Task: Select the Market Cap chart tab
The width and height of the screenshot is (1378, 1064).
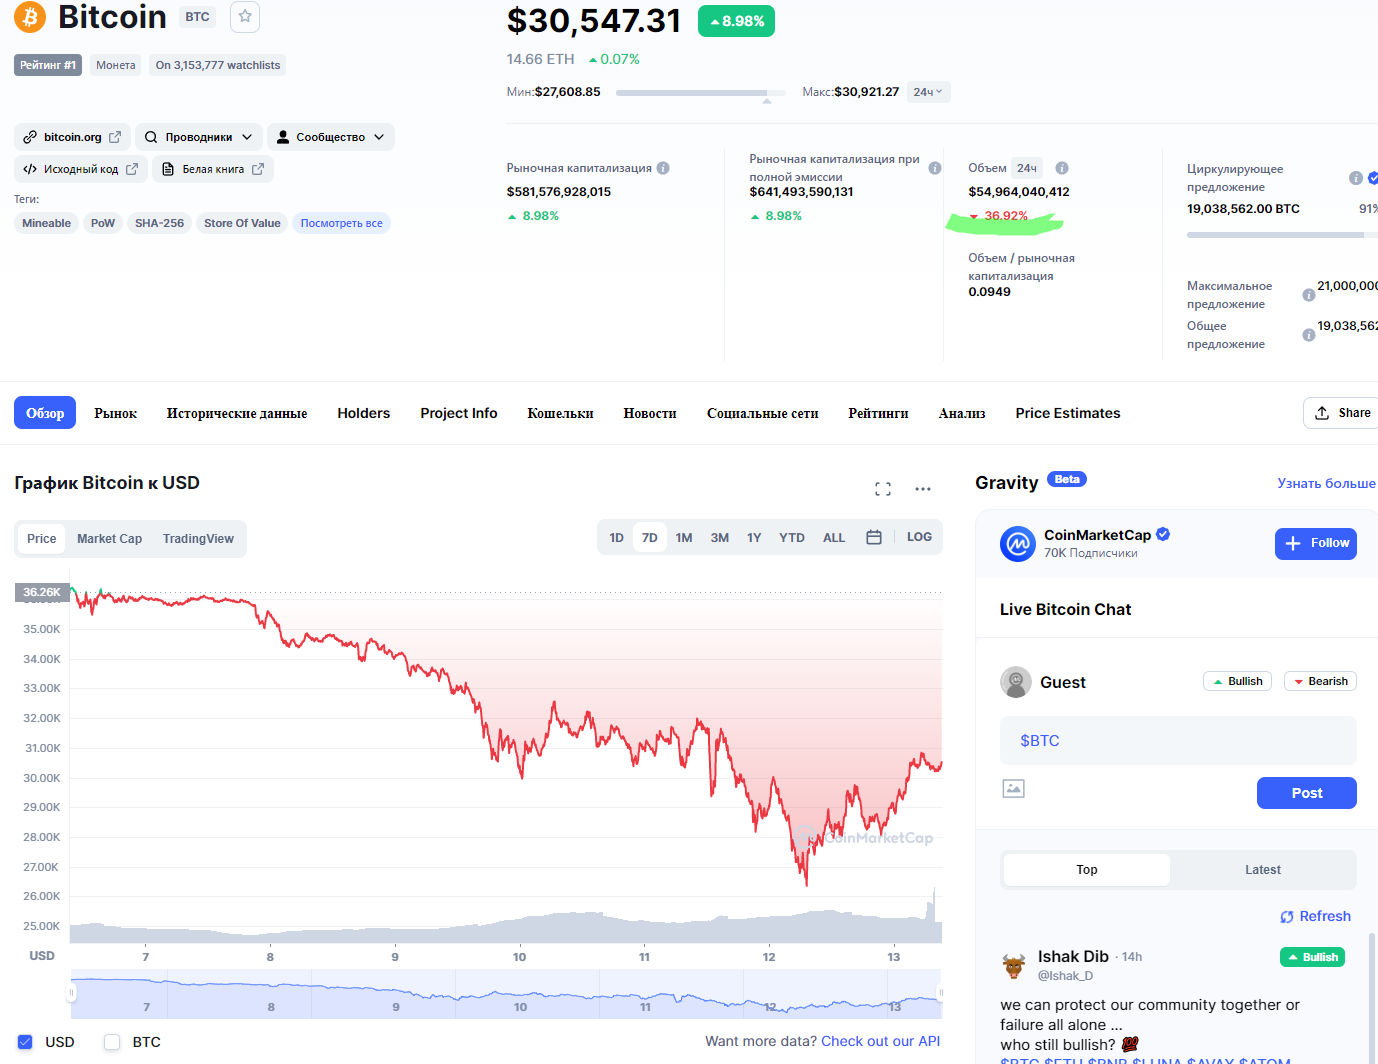Action: pos(109,539)
